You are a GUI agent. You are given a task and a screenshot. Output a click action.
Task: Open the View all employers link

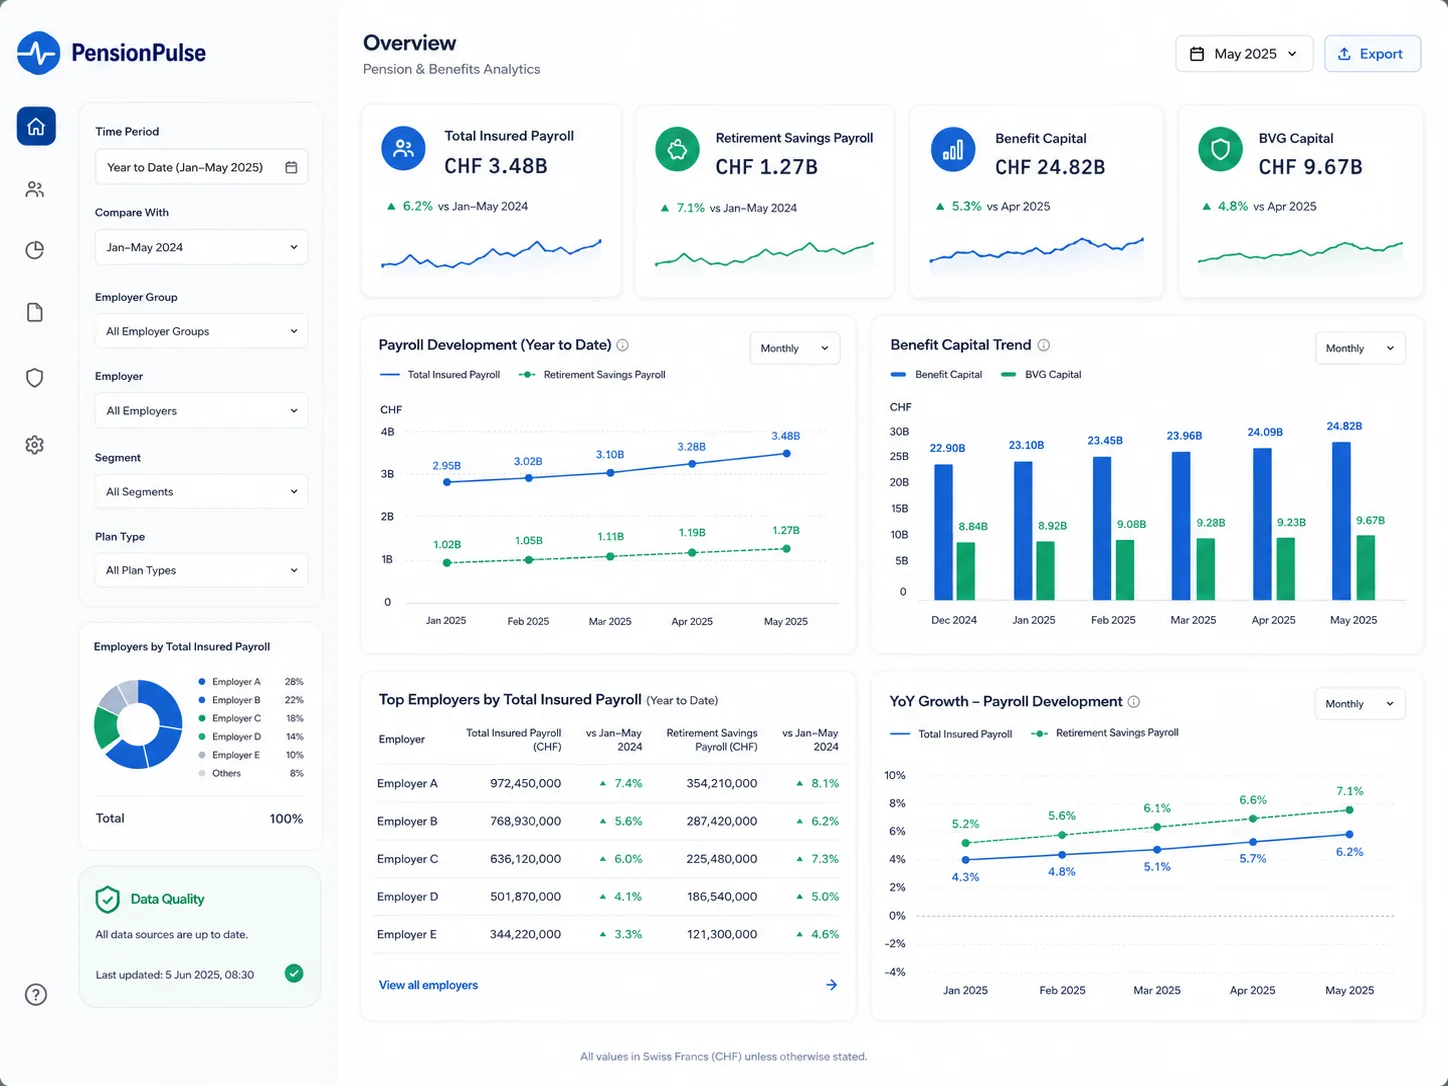428,985
